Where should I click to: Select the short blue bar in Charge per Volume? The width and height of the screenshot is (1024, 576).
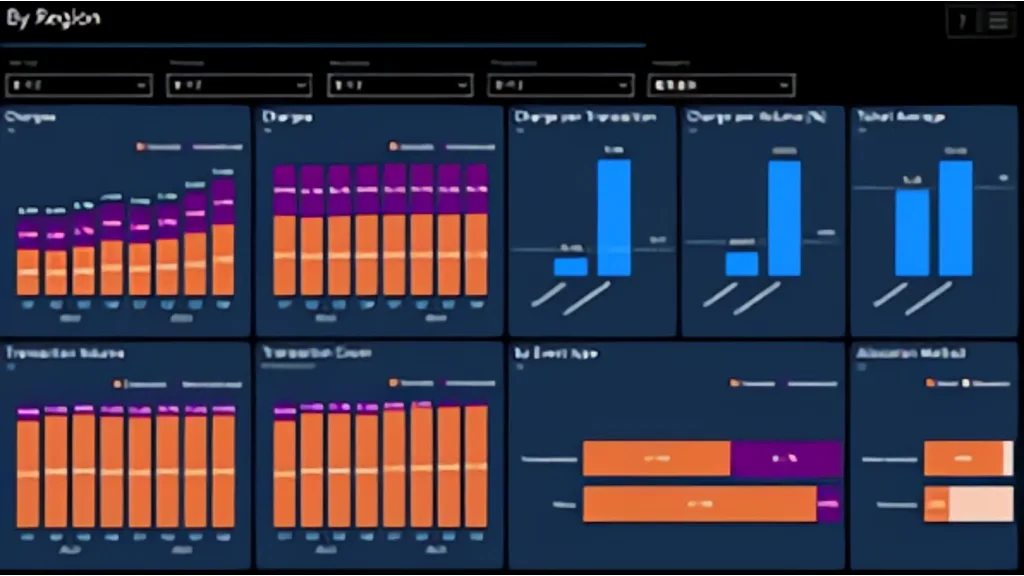[742, 263]
